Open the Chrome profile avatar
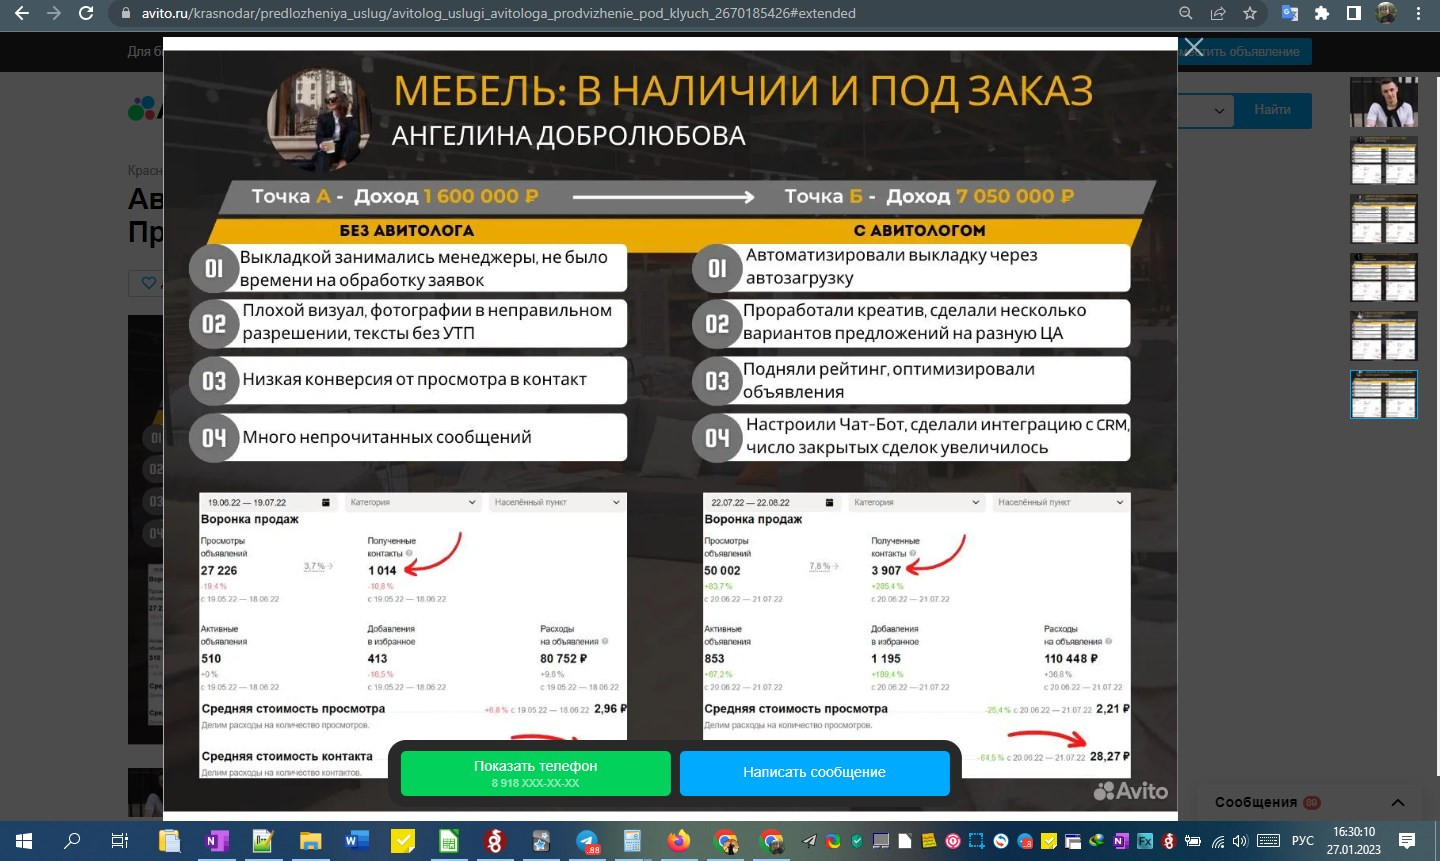This screenshot has width=1440, height=861. pos(1386,14)
